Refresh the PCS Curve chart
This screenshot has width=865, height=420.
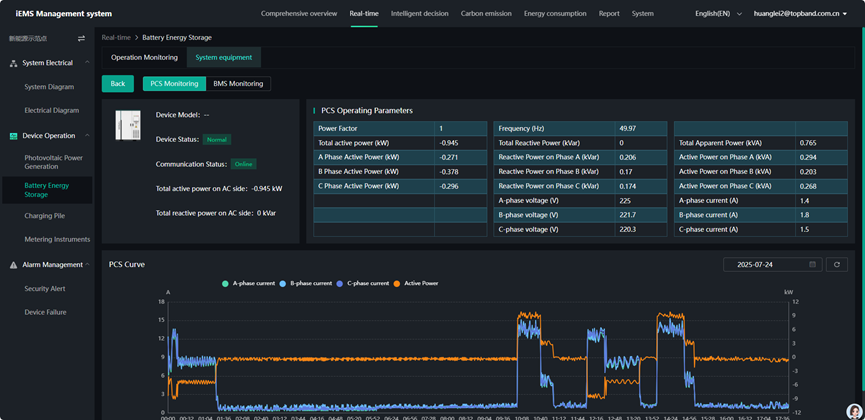[837, 265]
